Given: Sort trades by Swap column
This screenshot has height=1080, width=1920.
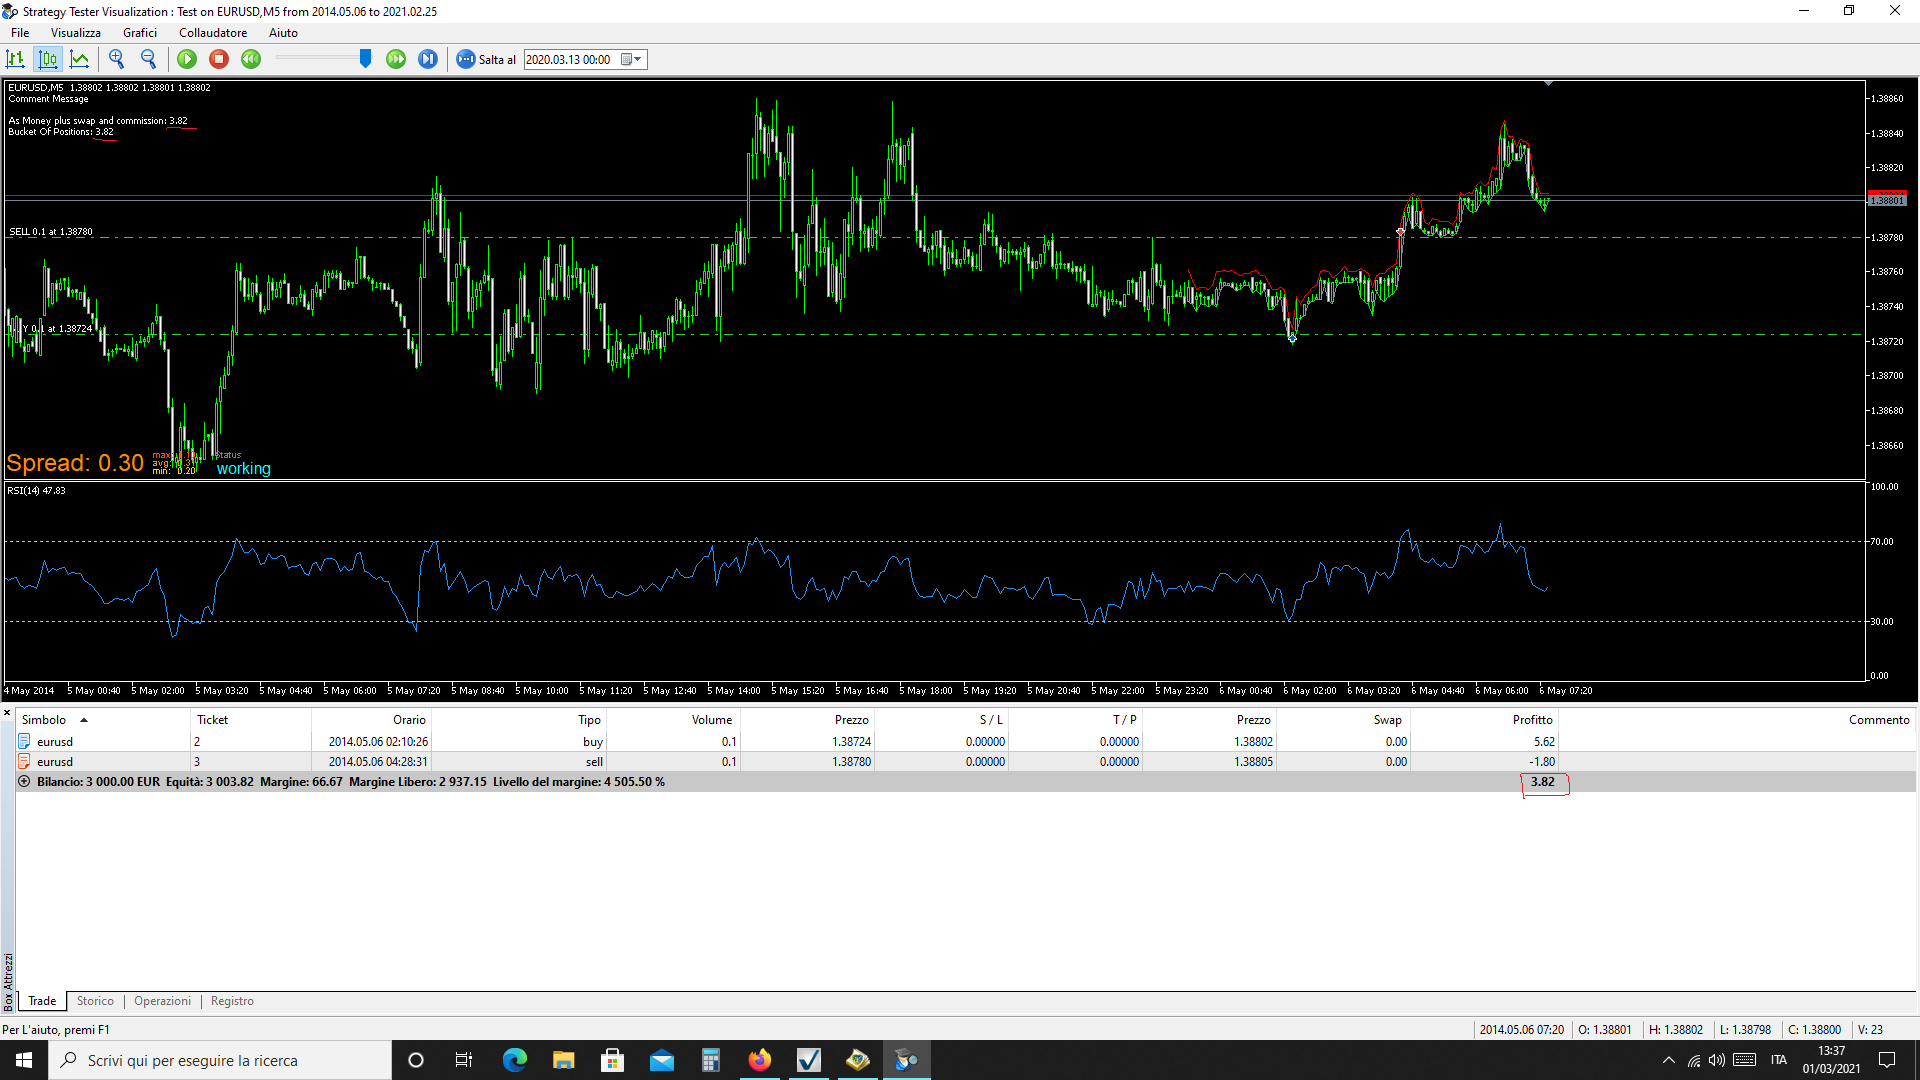Looking at the screenshot, I should pyautogui.click(x=1344, y=720).
